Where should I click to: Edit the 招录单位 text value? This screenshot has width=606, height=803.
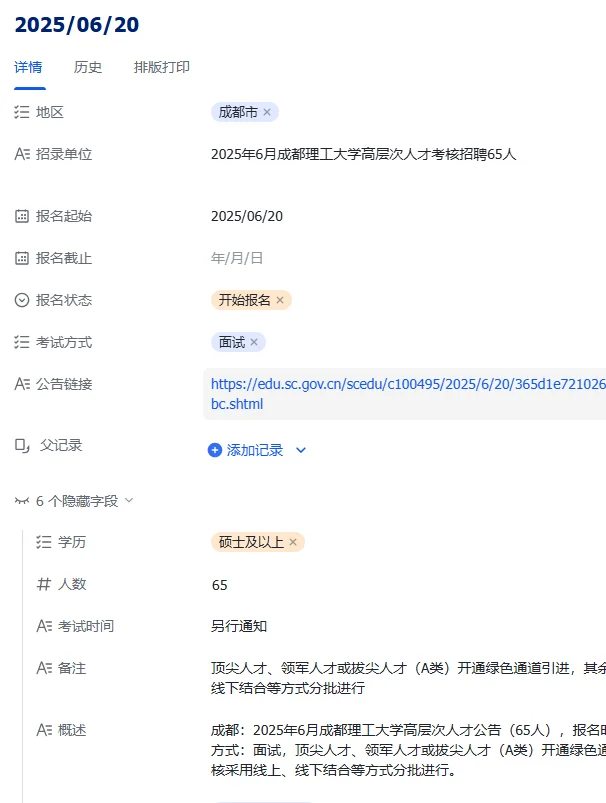click(363, 154)
